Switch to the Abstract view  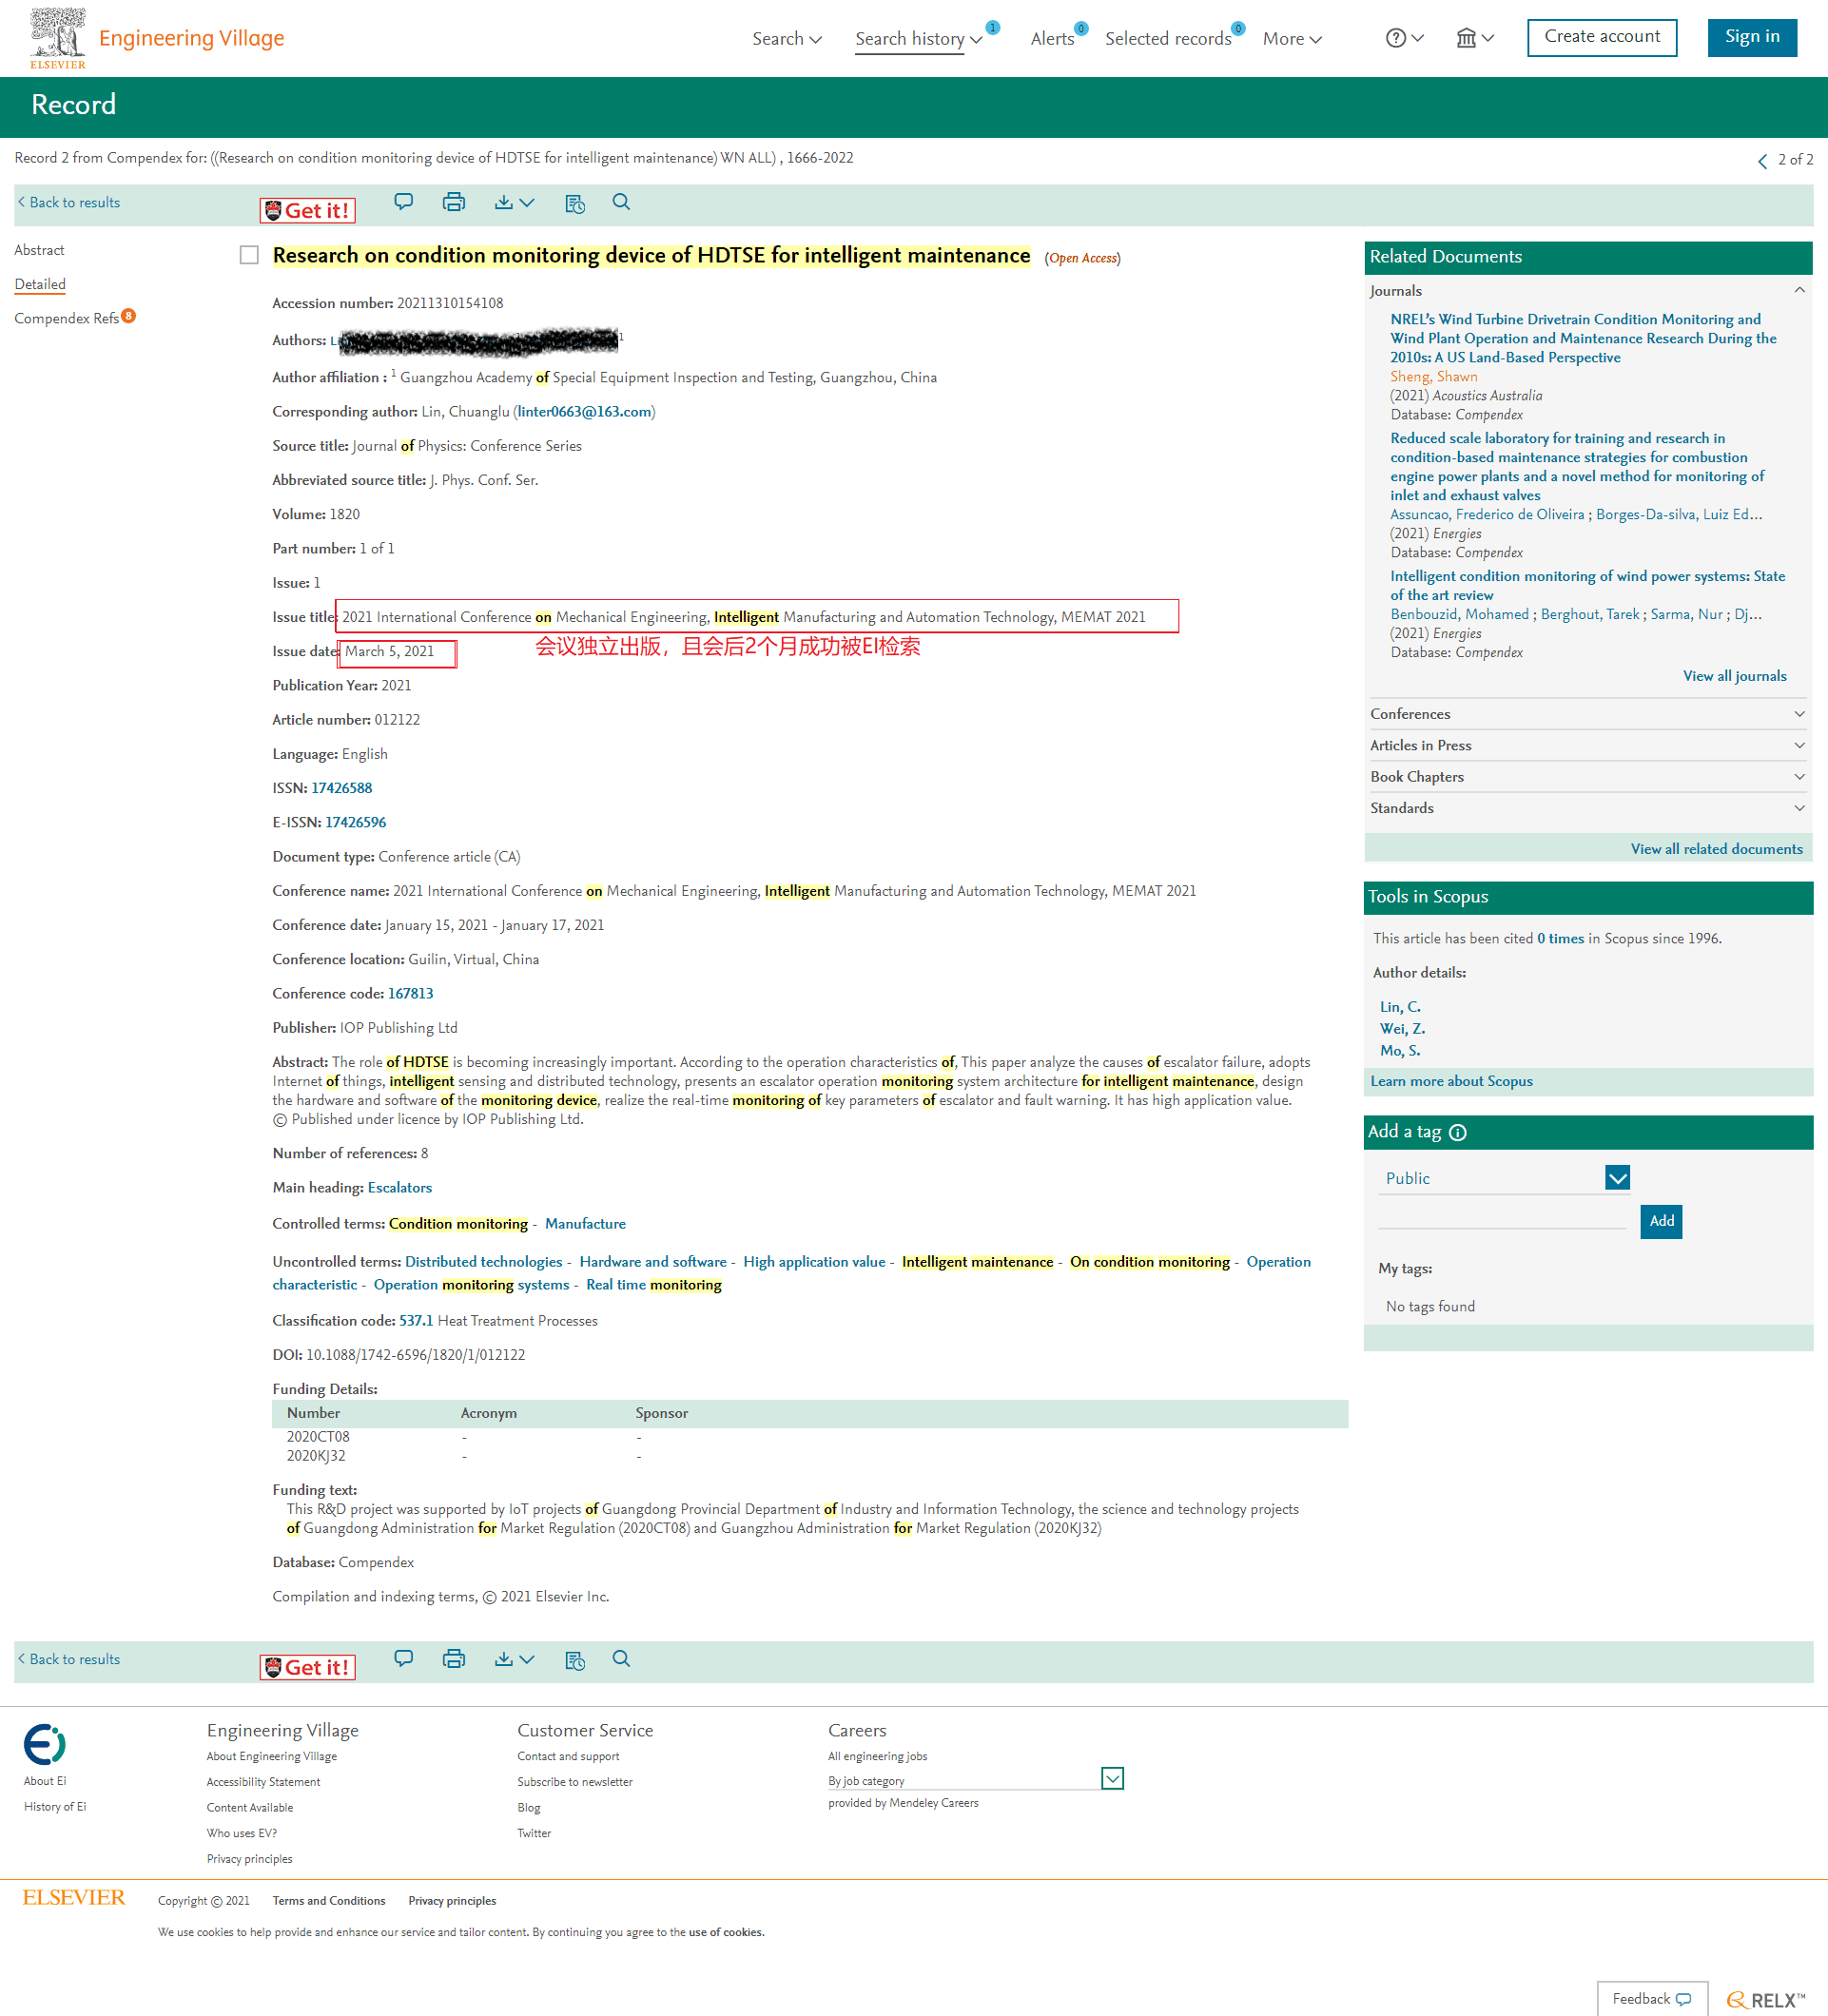[39, 250]
